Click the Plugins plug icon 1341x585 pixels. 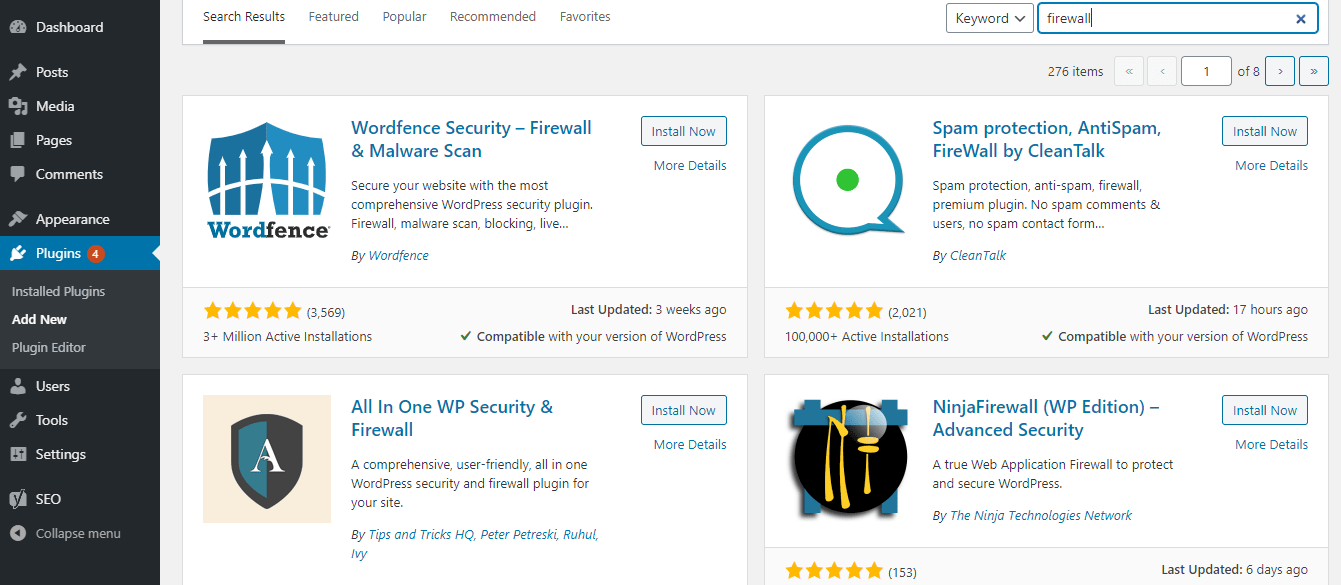click(x=18, y=253)
